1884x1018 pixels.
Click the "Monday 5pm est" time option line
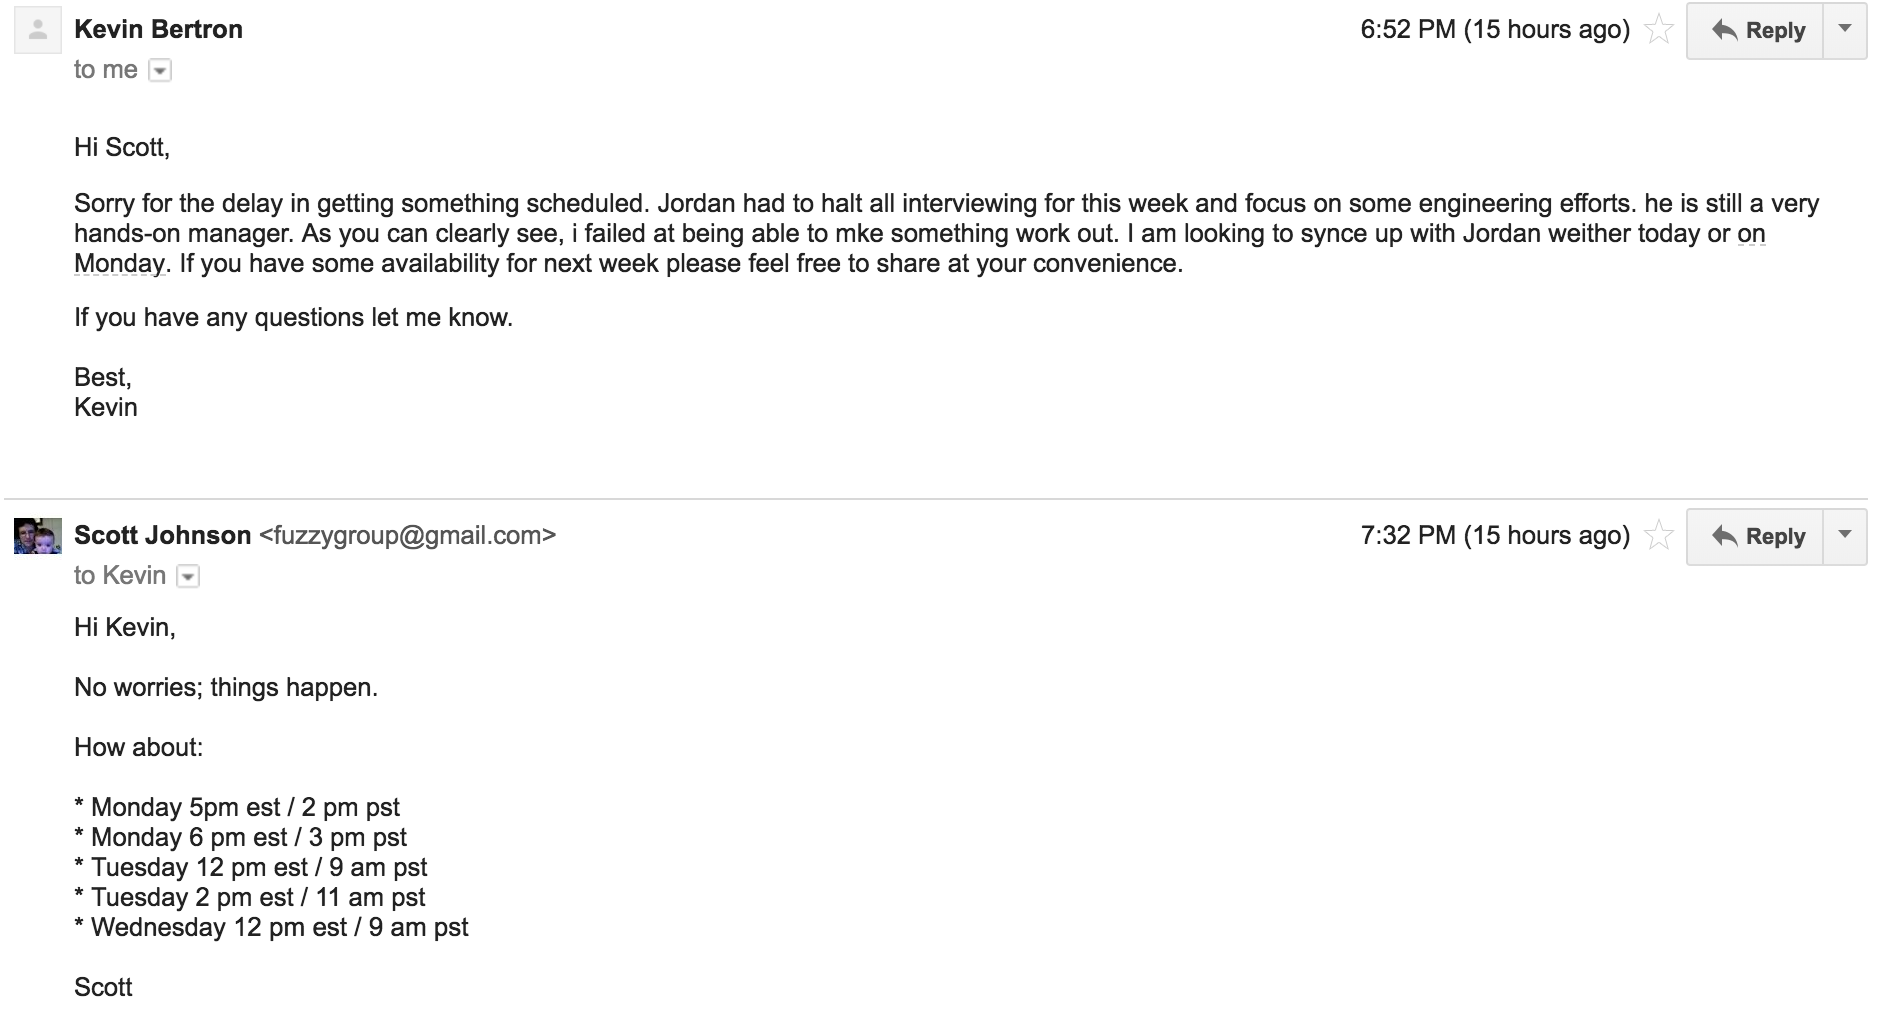tap(237, 807)
